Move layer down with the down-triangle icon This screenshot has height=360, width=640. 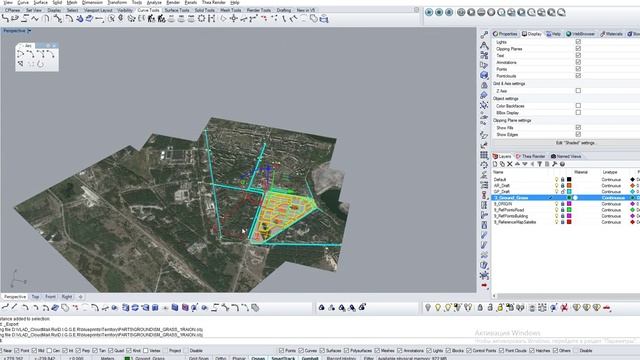point(525,164)
